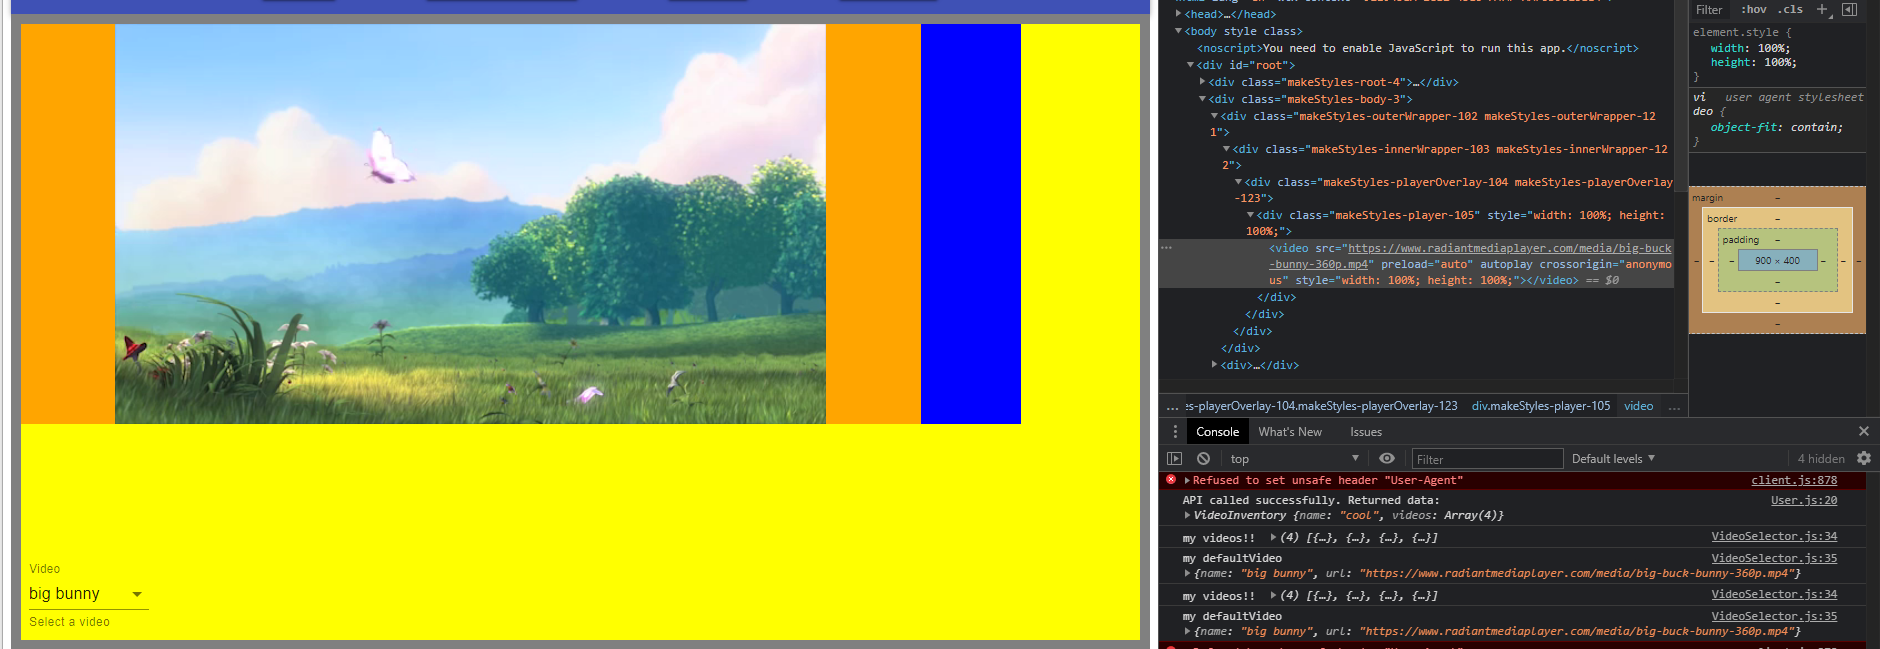Toggle the computed styles sidebar pane icon
The image size is (1880, 649).
point(1849,9)
